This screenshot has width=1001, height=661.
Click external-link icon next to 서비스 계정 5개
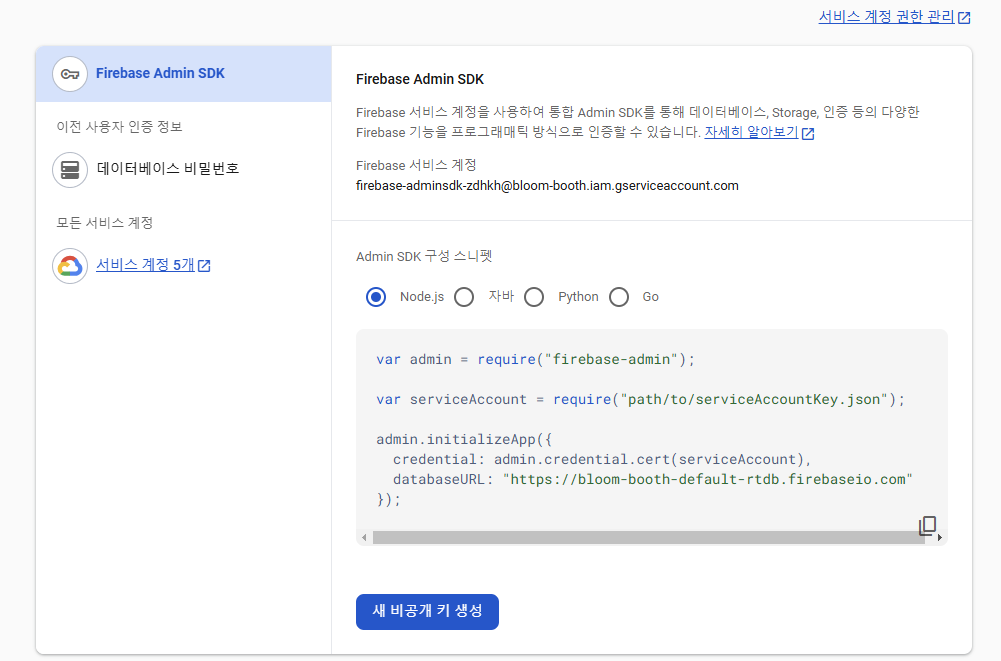tap(204, 266)
